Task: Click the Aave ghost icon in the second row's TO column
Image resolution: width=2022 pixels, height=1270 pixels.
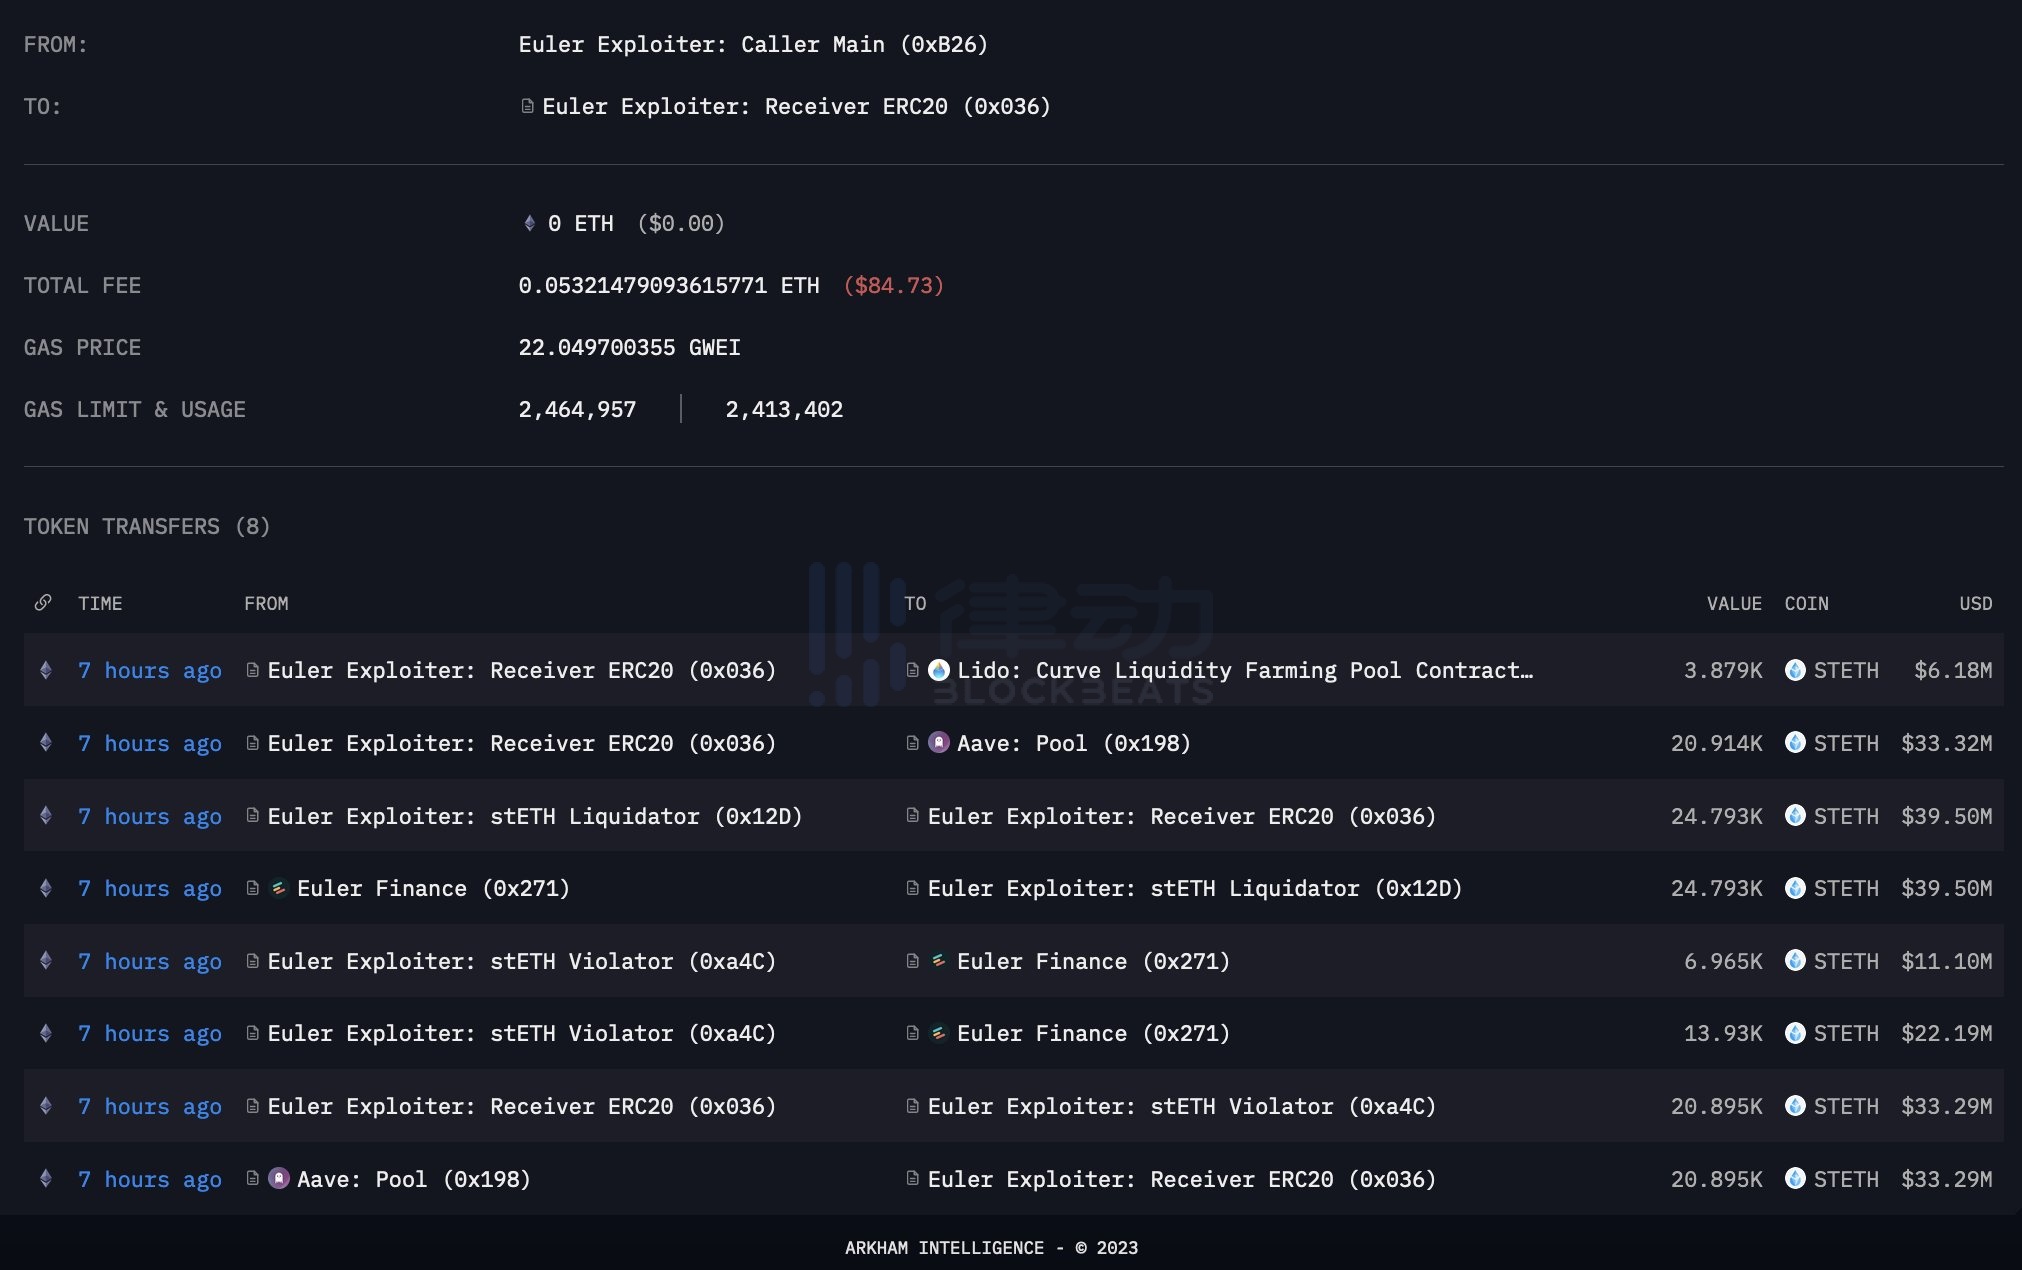Action: coord(938,743)
